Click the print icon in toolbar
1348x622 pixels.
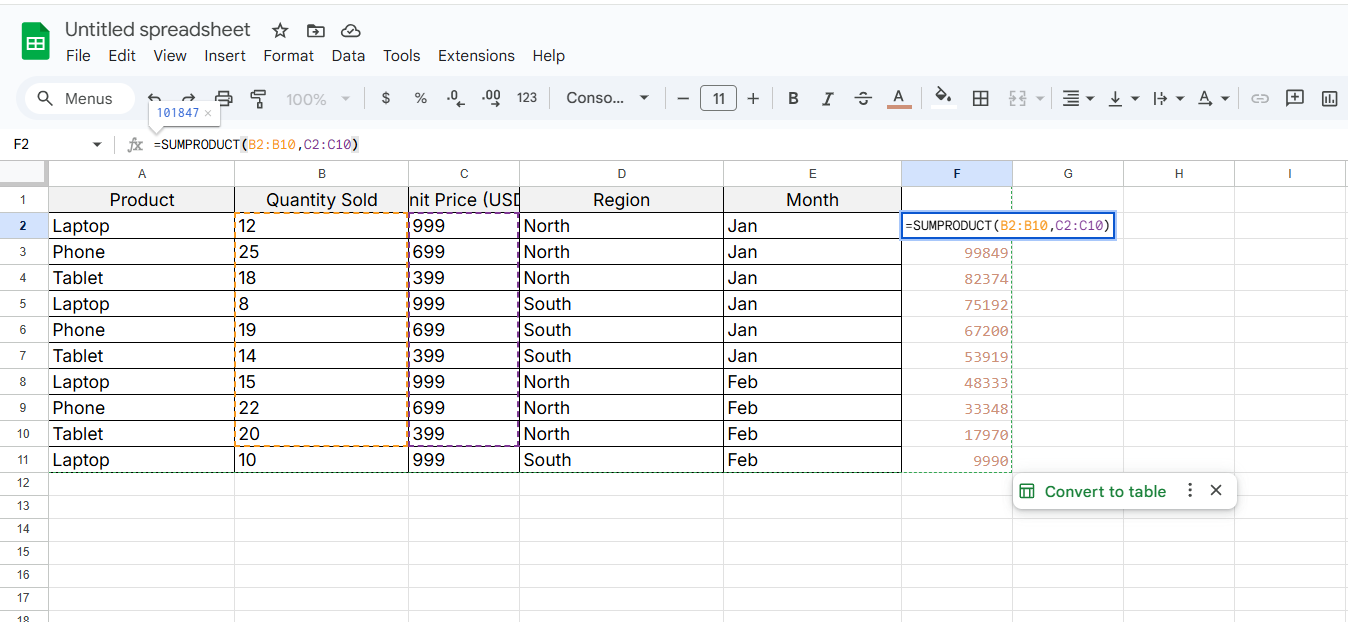point(224,98)
